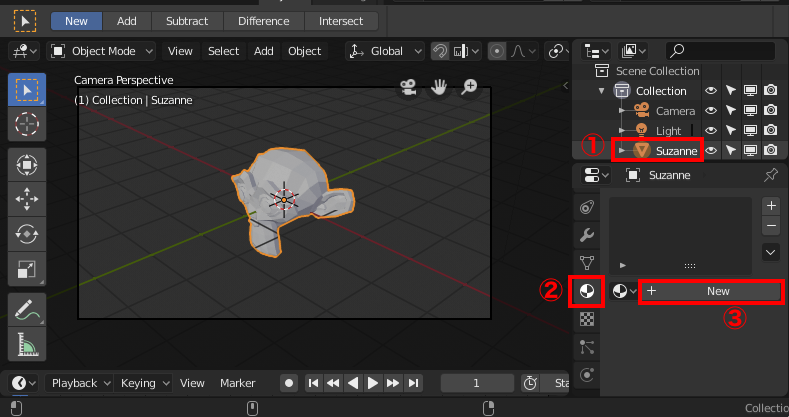This screenshot has height=417, width=789.
Task: Open the Keying menu
Action: (x=143, y=383)
